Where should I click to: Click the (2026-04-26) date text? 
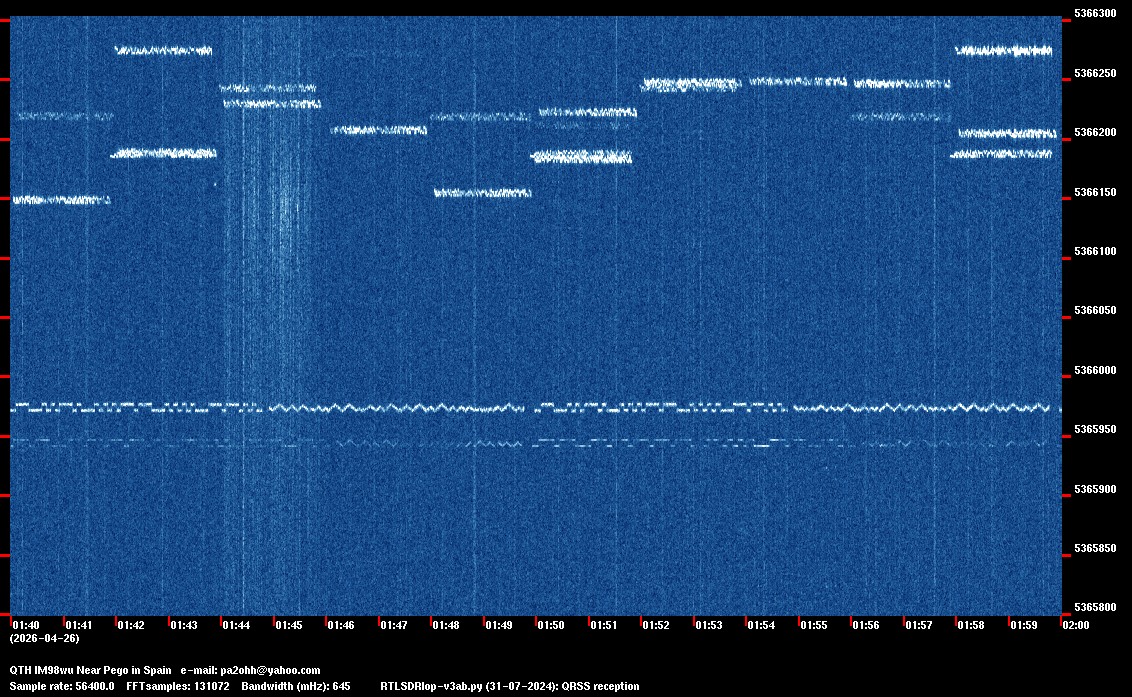[44, 638]
